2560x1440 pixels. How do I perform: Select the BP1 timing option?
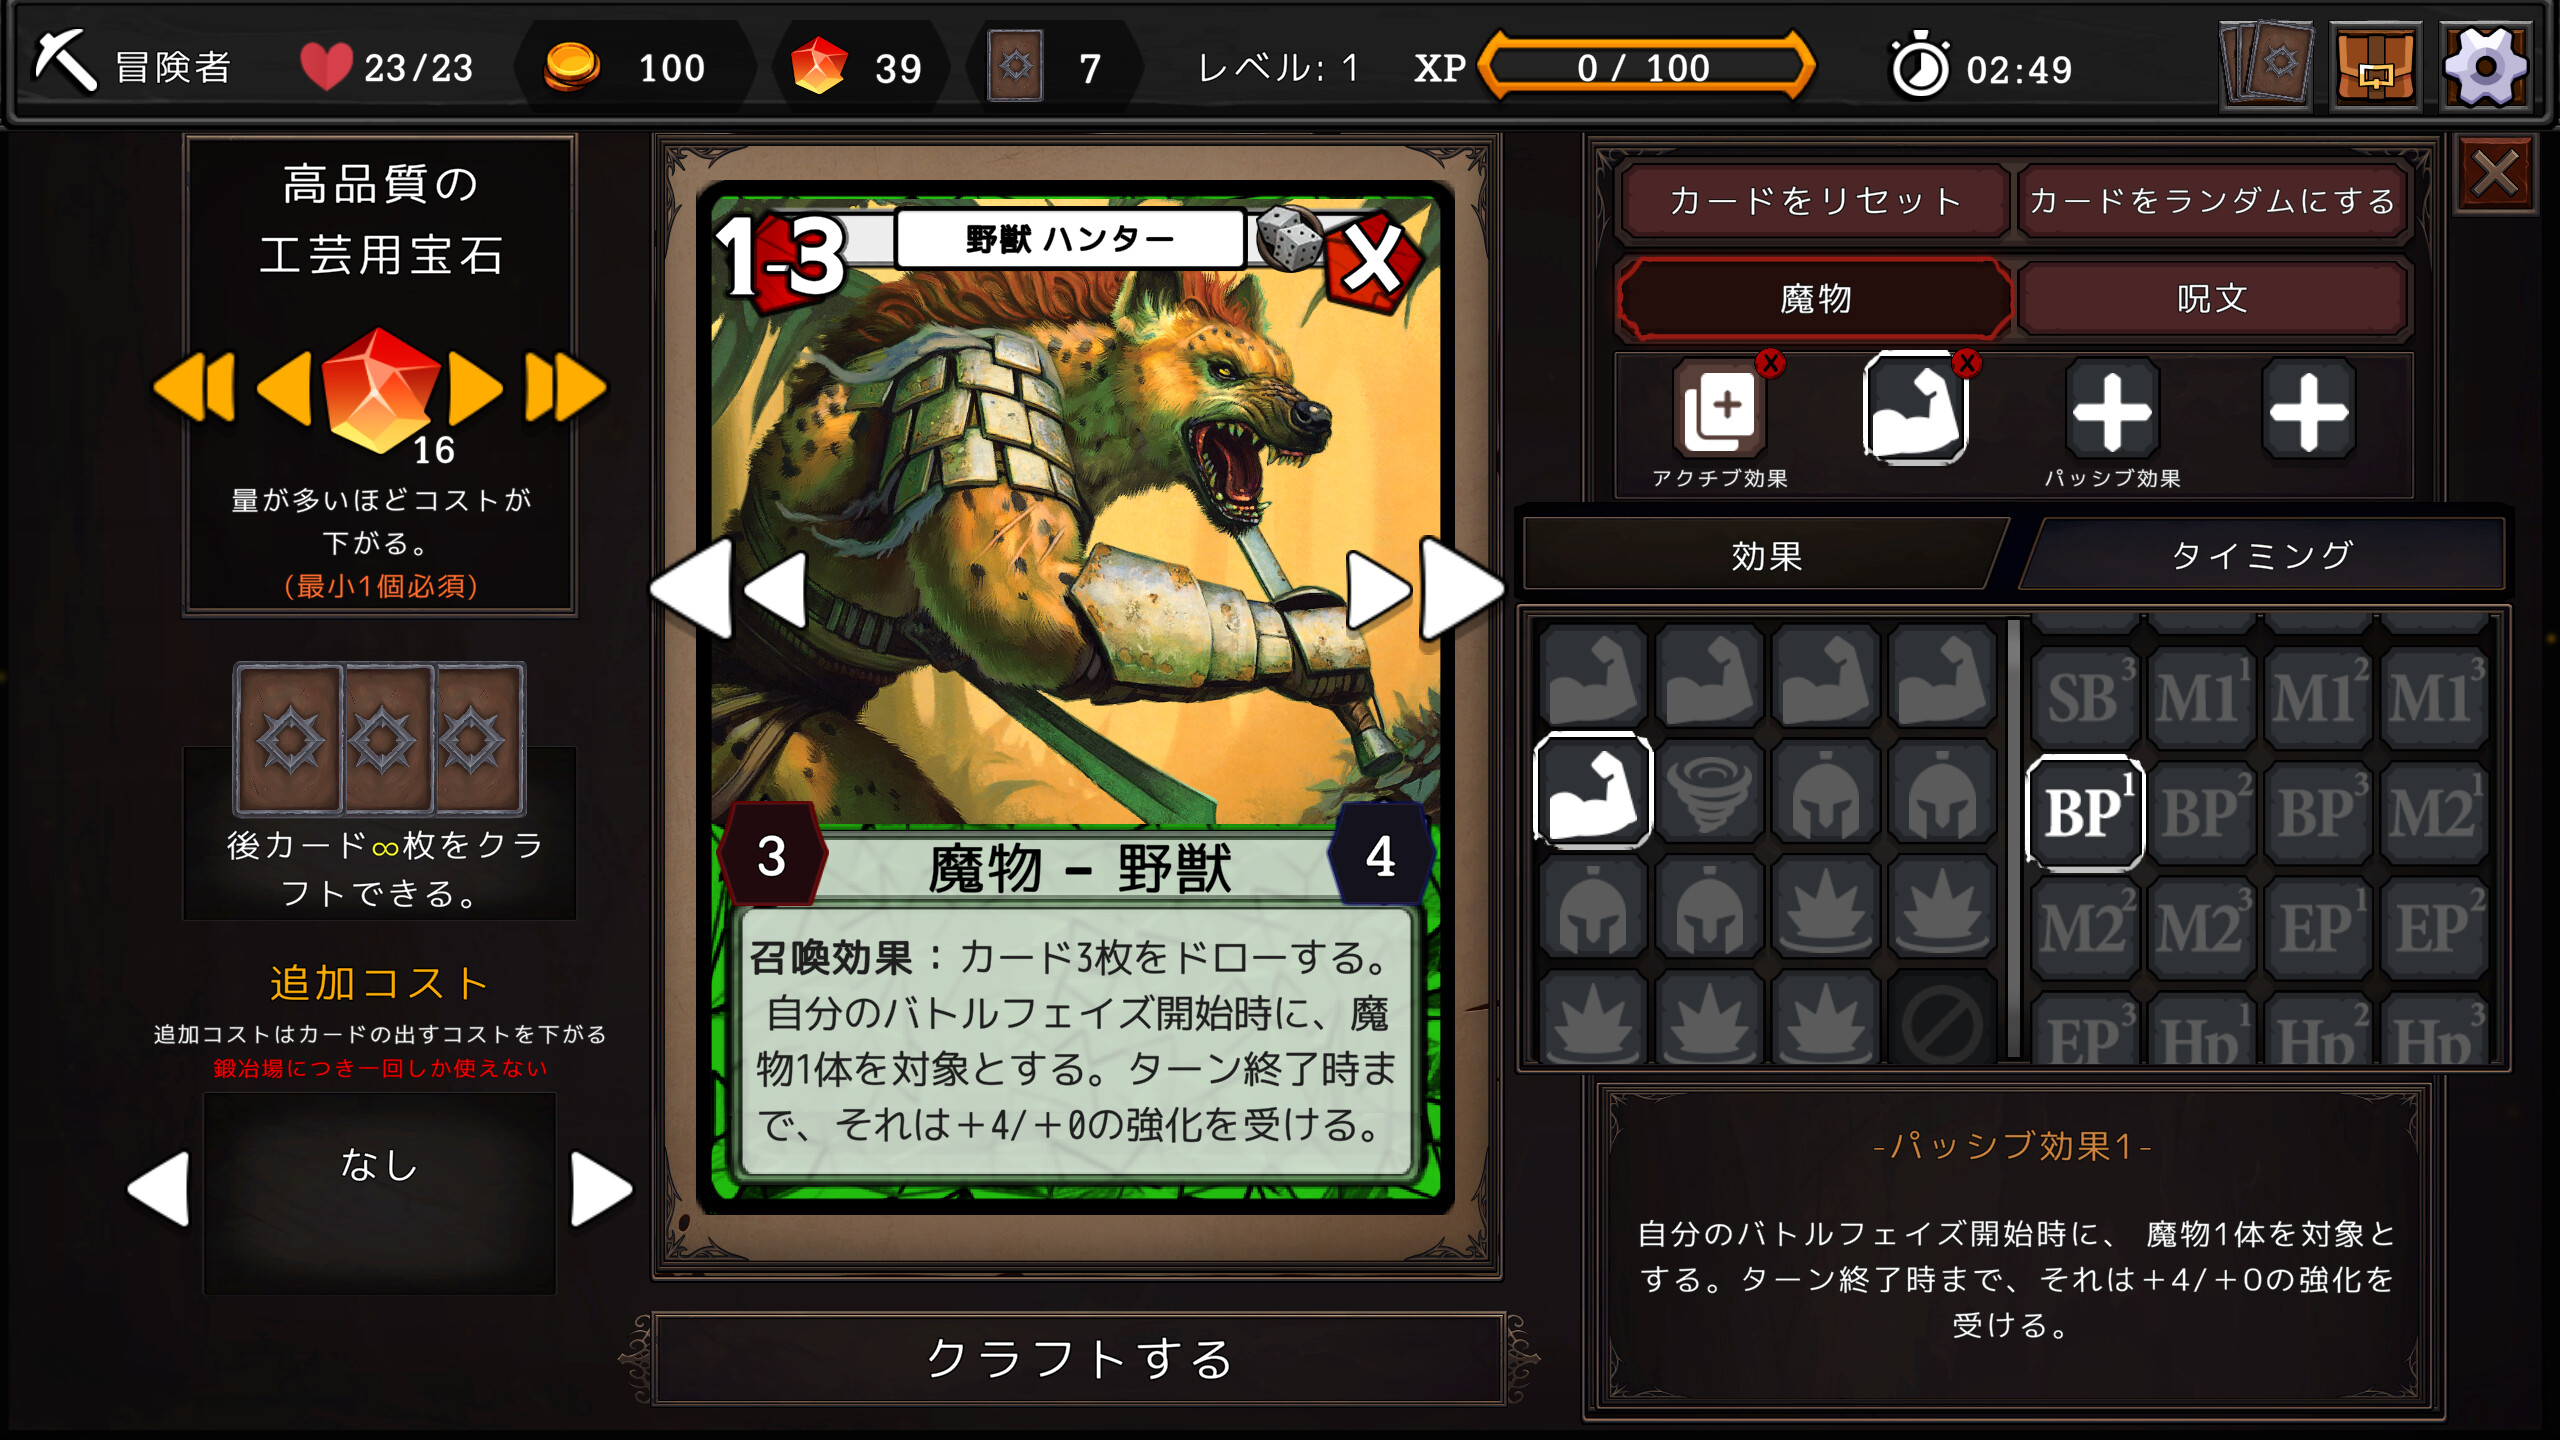point(2085,811)
